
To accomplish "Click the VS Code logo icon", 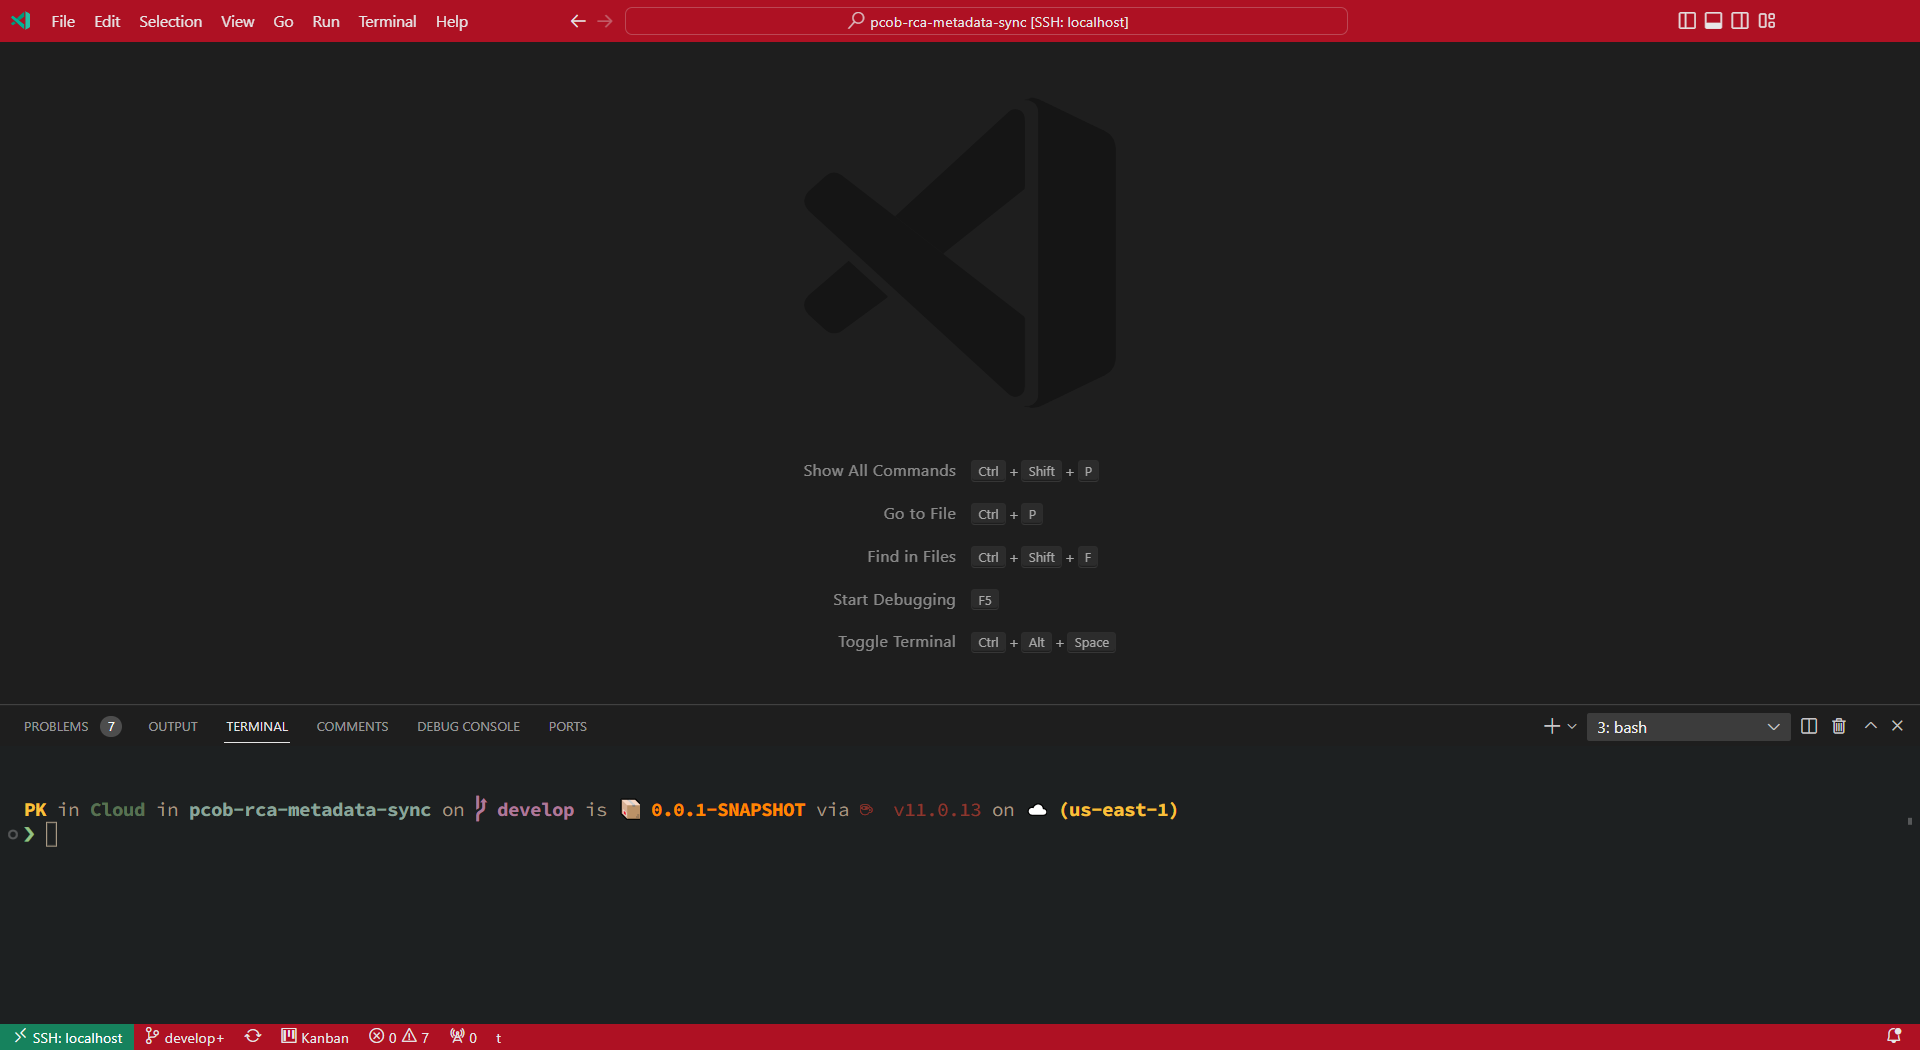I will [21, 21].
